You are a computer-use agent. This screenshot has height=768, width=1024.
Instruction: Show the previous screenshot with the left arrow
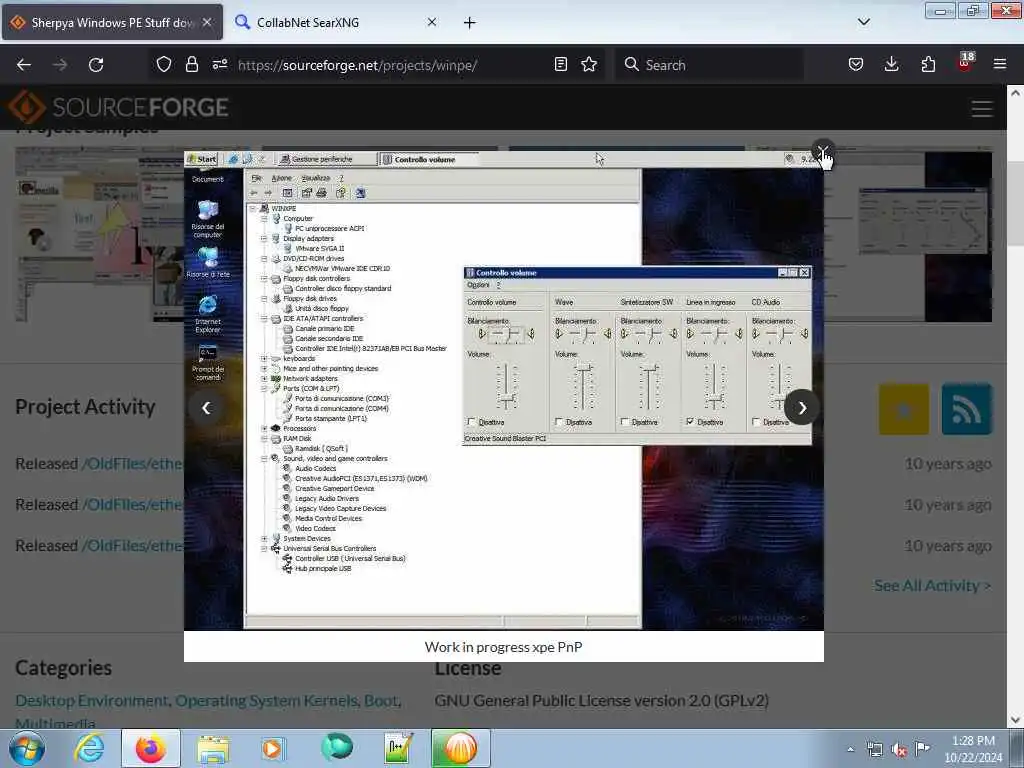(x=206, y=408)
